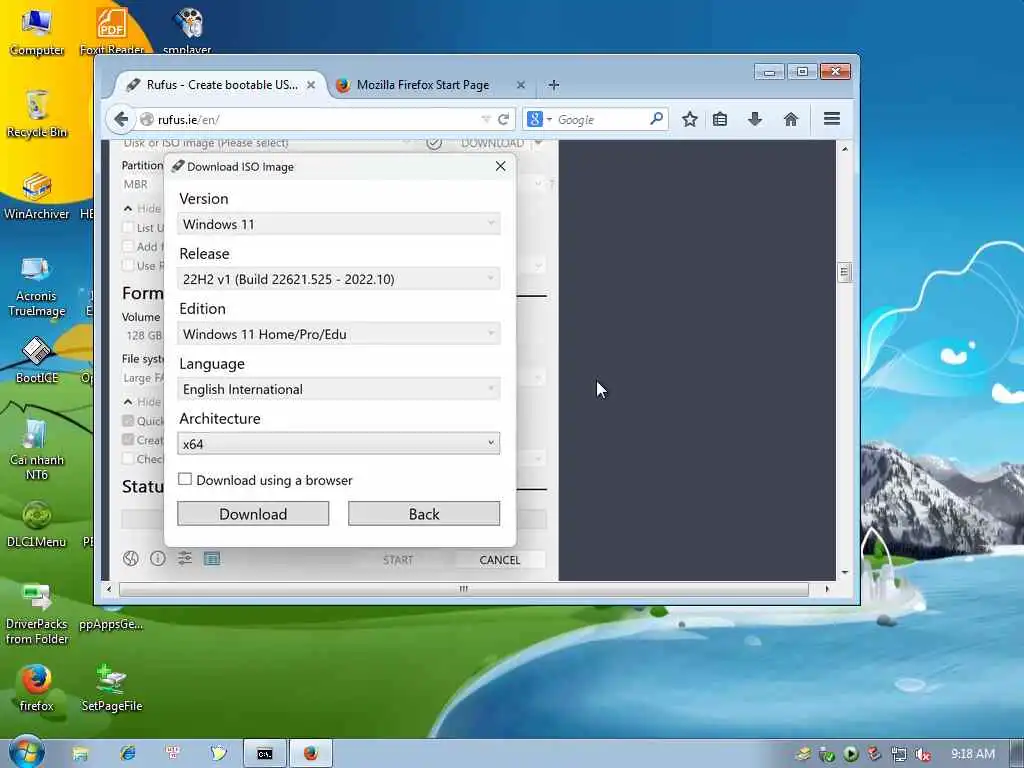This screenshot has height=768, width=1024.
Task: Collapse Hide advanced format options
Action: 128,402
